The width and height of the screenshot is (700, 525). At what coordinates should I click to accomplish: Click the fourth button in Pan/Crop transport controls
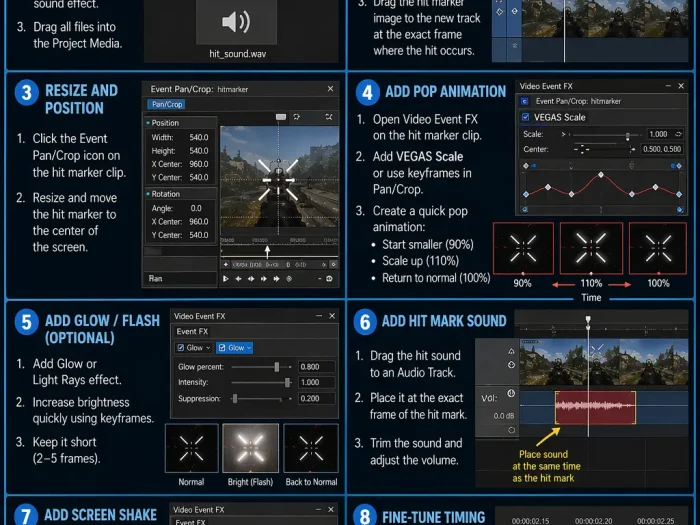(x=264, y=279)
